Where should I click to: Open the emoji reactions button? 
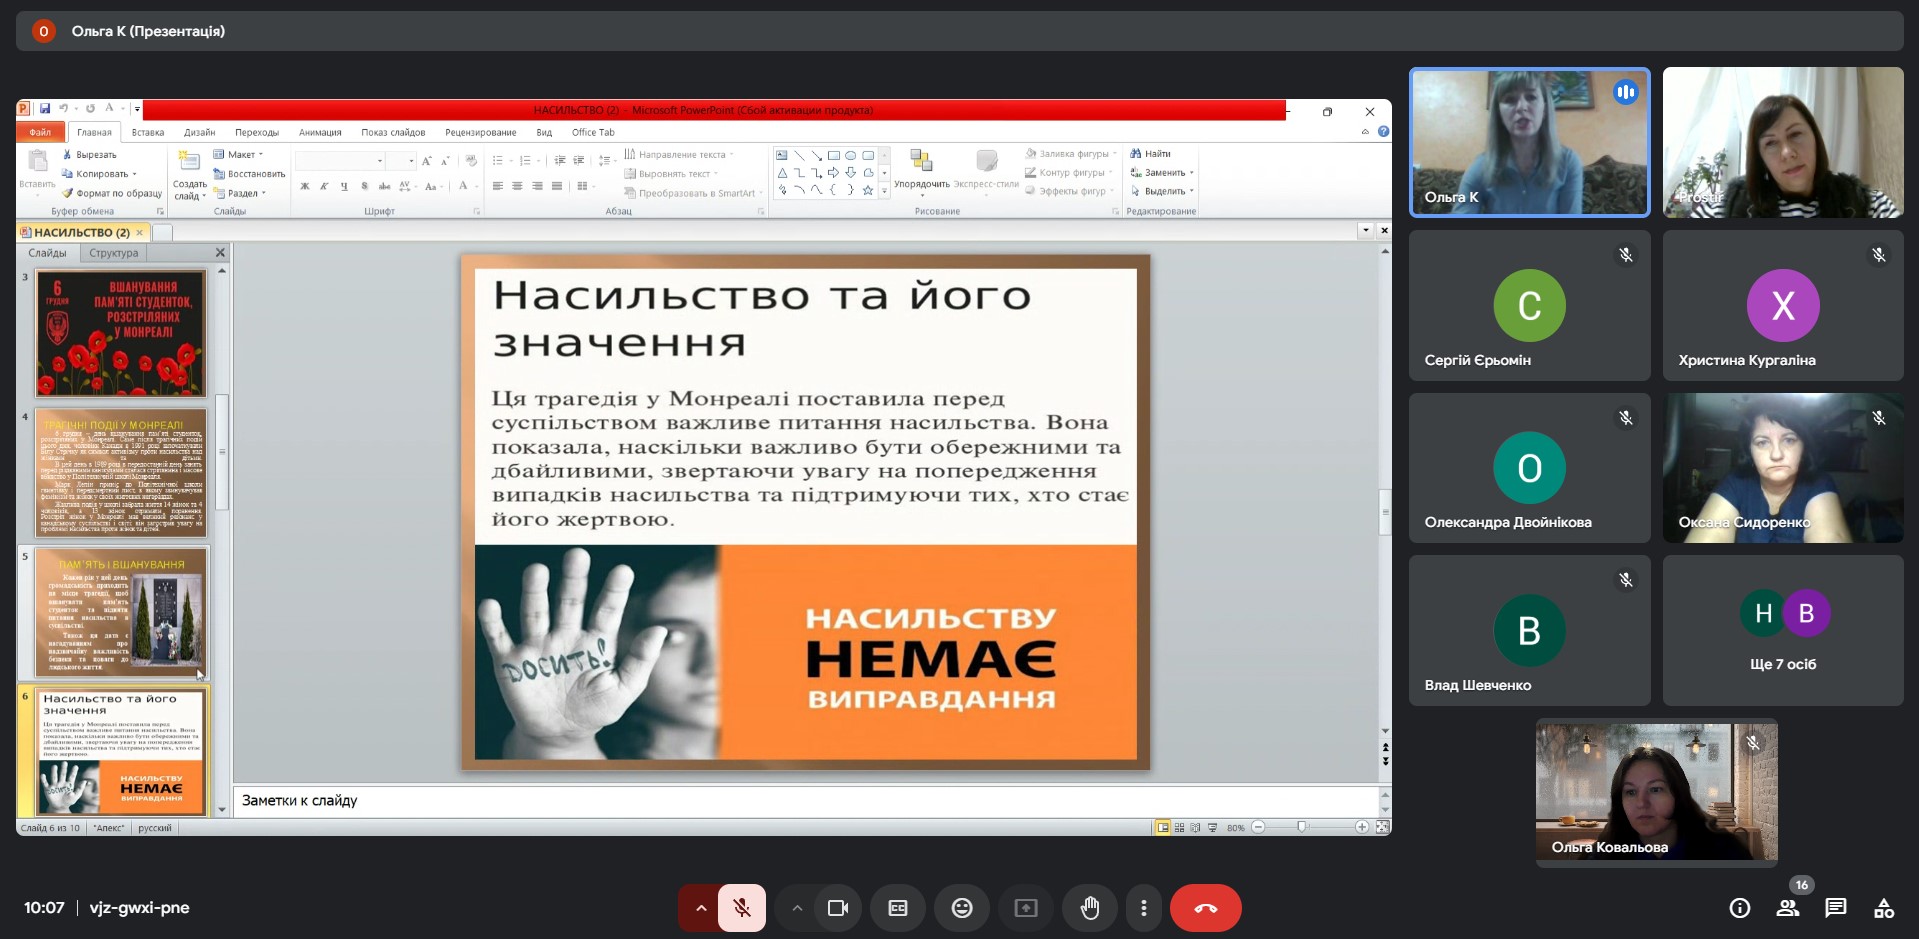pos(961,908)
